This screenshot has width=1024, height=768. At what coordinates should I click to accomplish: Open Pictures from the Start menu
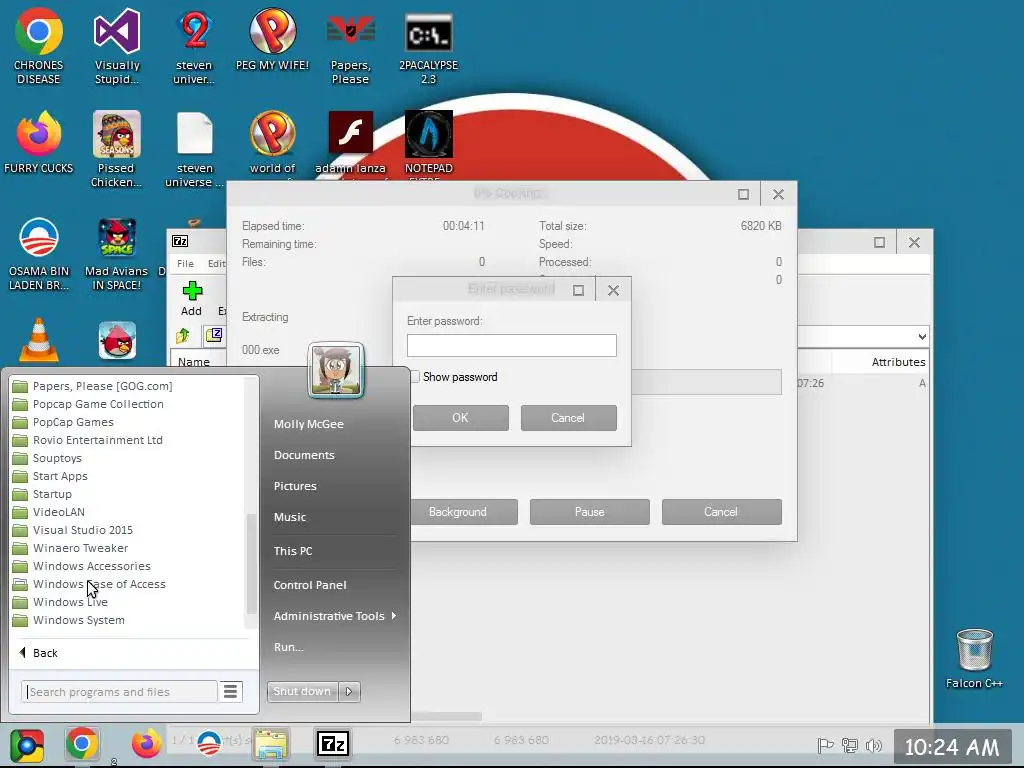[x=295, y=486]
